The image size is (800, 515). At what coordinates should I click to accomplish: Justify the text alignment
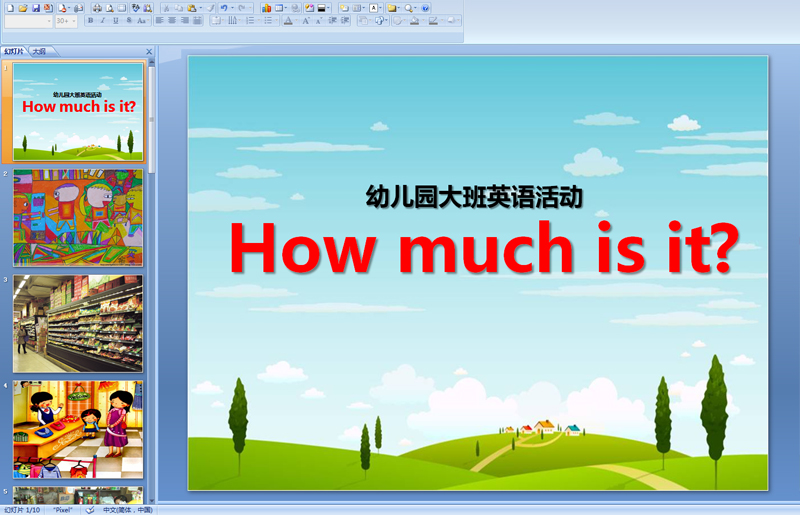coord(197,20)
